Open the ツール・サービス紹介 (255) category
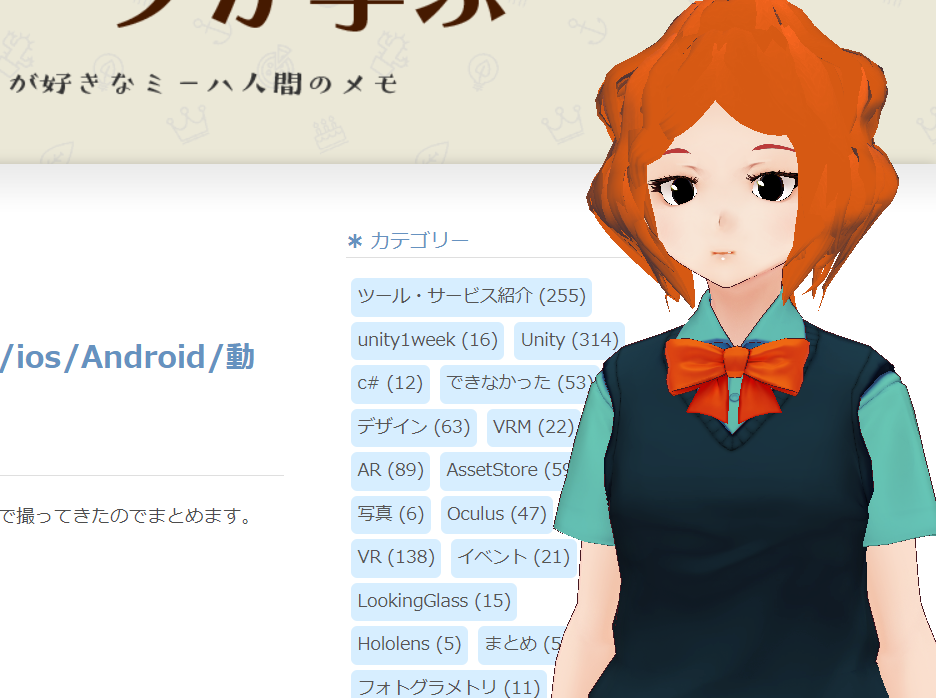The width and height of the screenshot is (936, 698). [471, 297]
